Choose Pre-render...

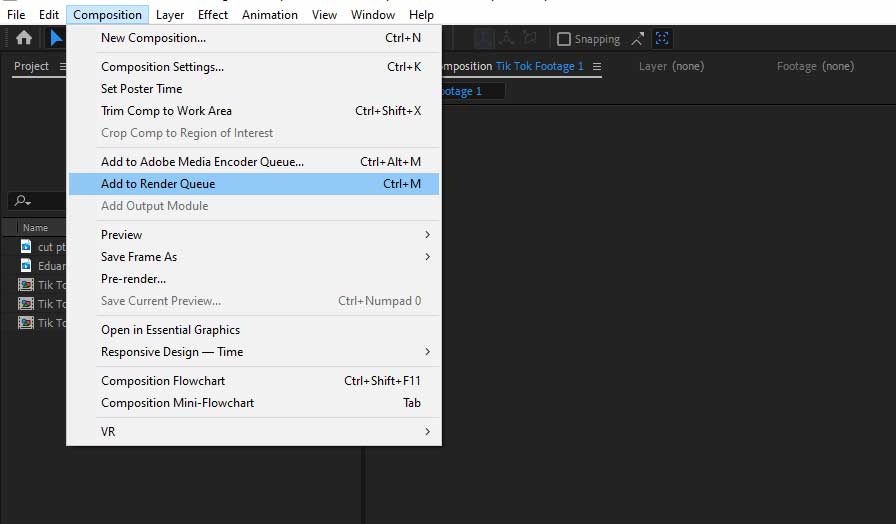(x=254, y=279)
